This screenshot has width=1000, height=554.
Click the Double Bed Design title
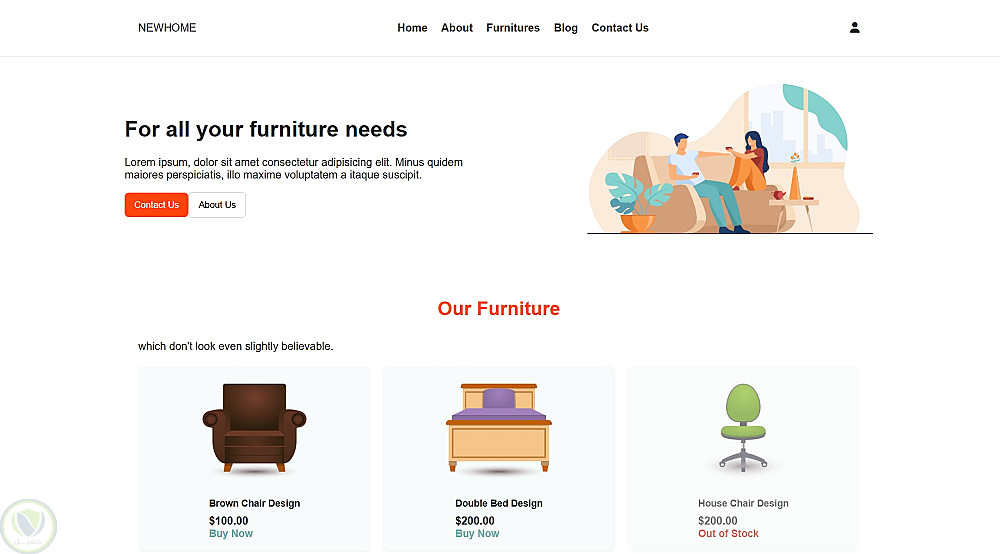(x=499, y=503)
